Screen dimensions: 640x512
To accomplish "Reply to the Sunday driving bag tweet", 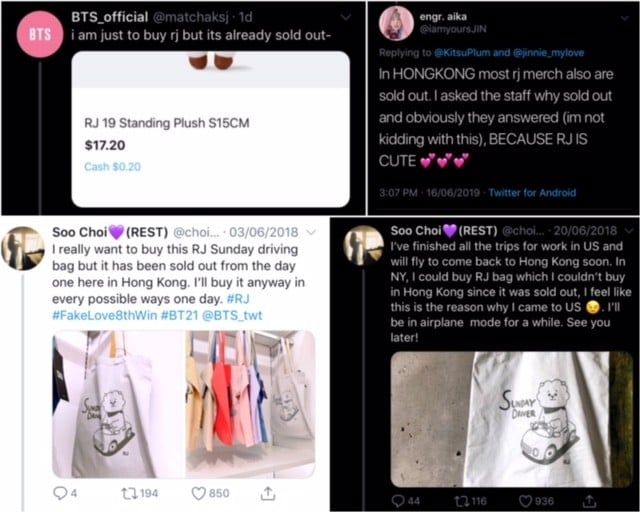I will 60,493.
